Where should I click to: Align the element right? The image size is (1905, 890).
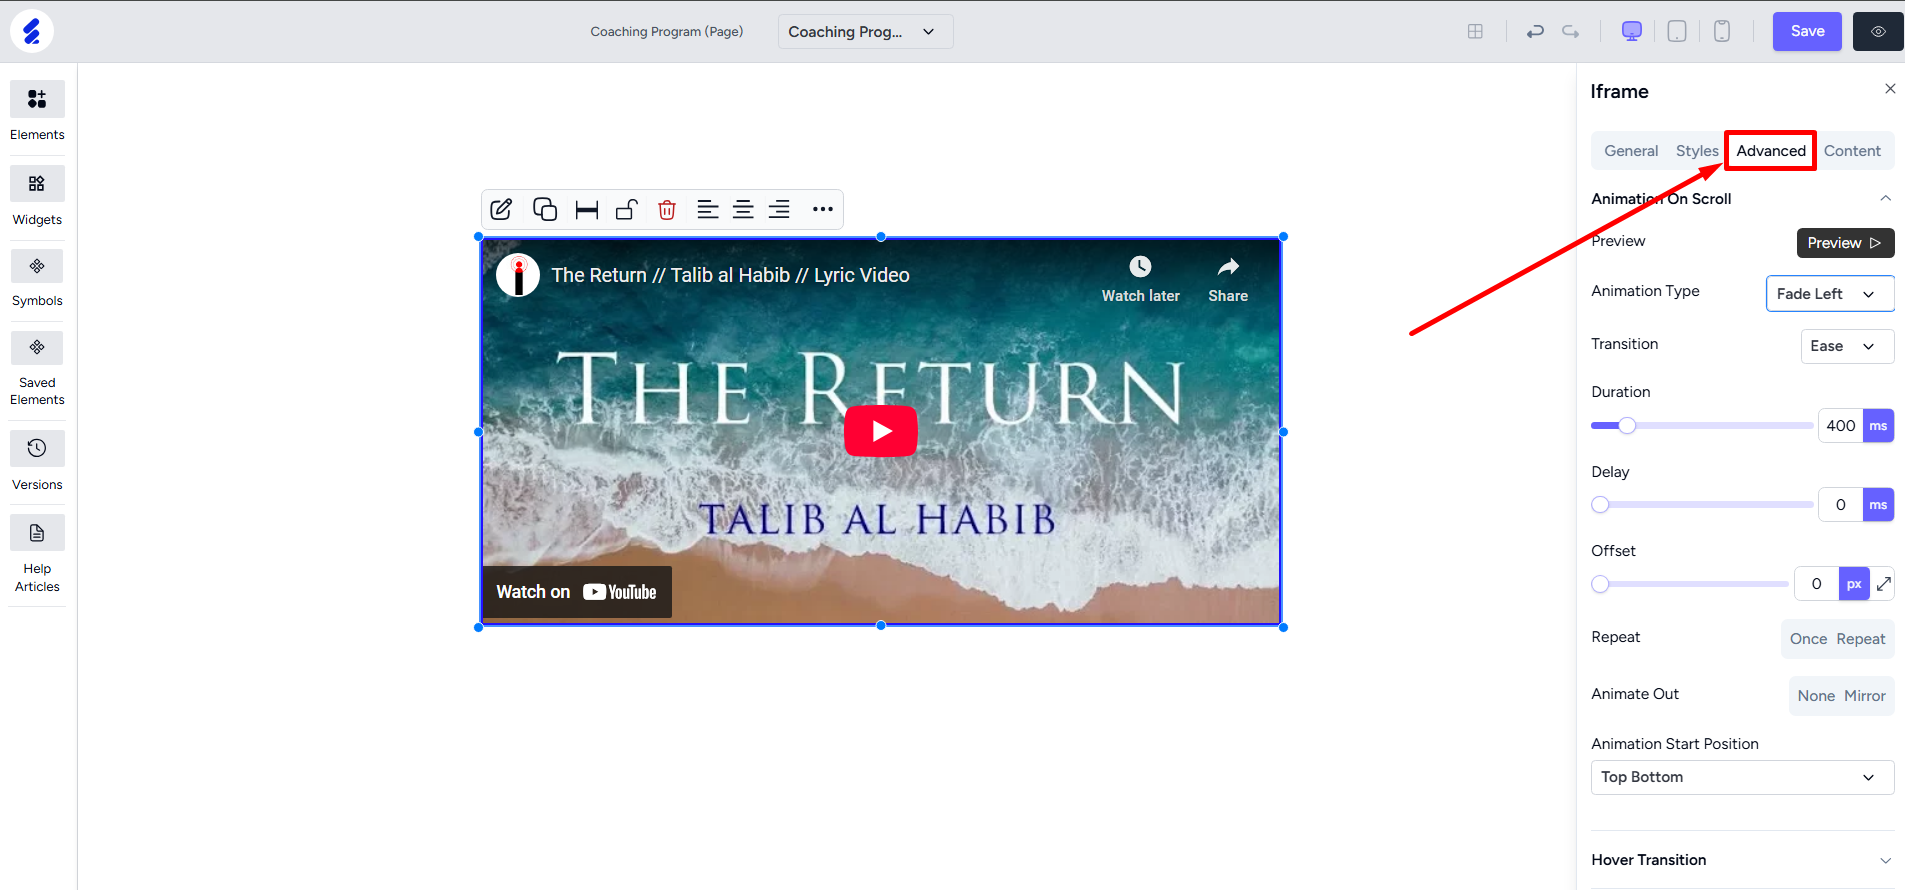click(x=779, y=209)
